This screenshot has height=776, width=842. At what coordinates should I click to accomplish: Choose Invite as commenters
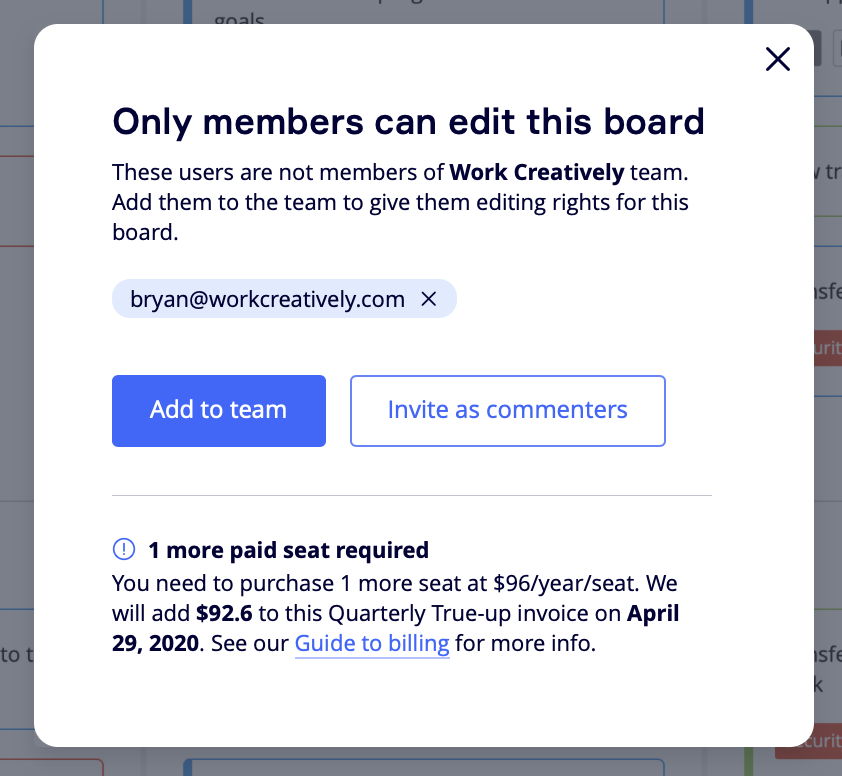coord(507,410)
